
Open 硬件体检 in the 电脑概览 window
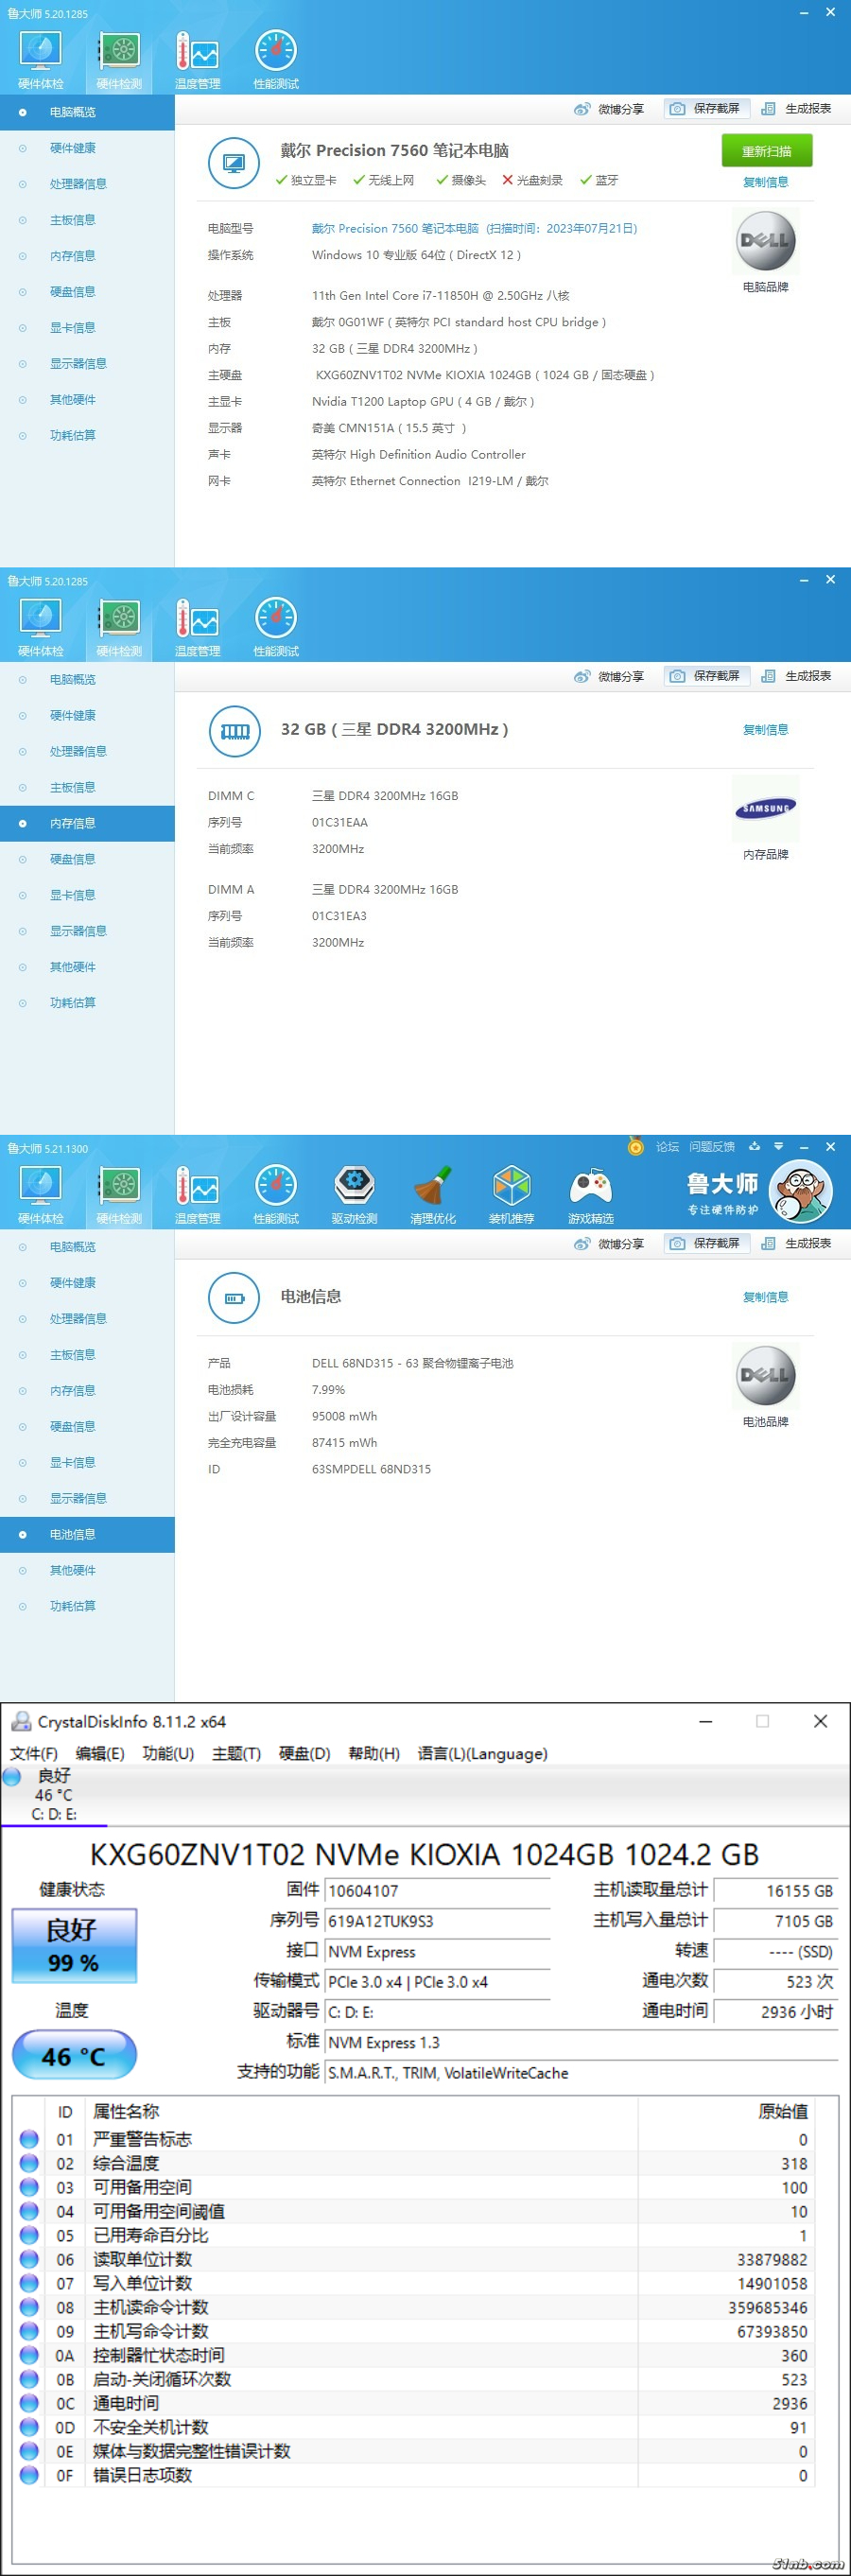(x=40, y=60)
